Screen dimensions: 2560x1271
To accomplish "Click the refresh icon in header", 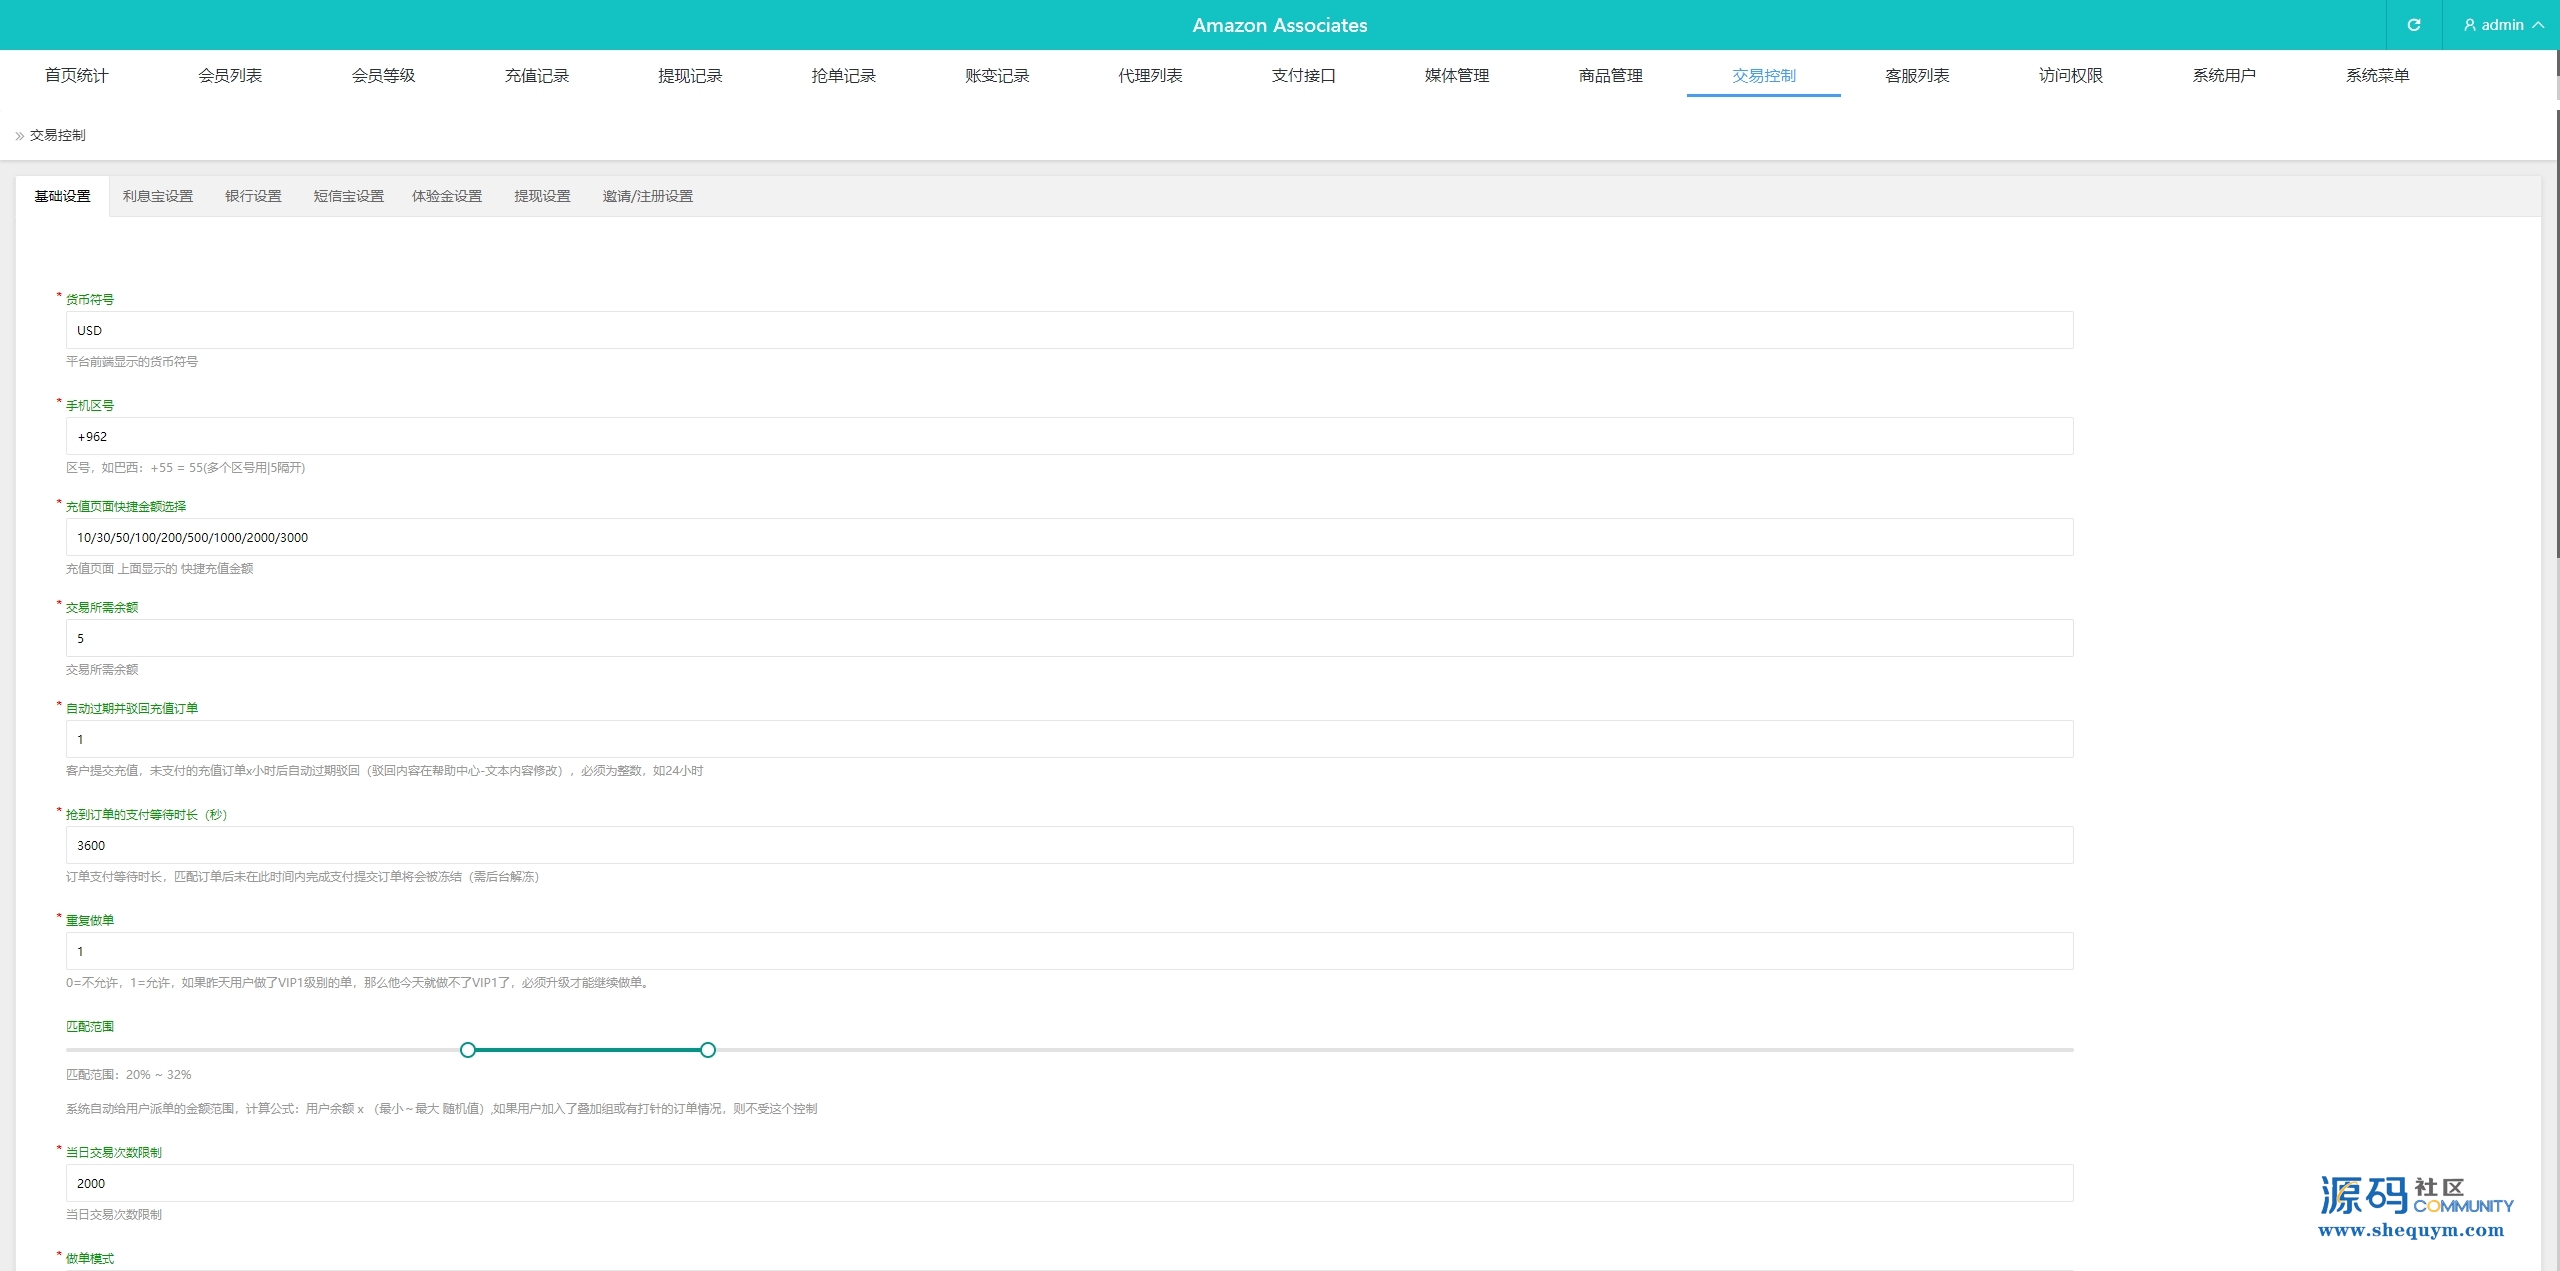I will point(2413,25).
